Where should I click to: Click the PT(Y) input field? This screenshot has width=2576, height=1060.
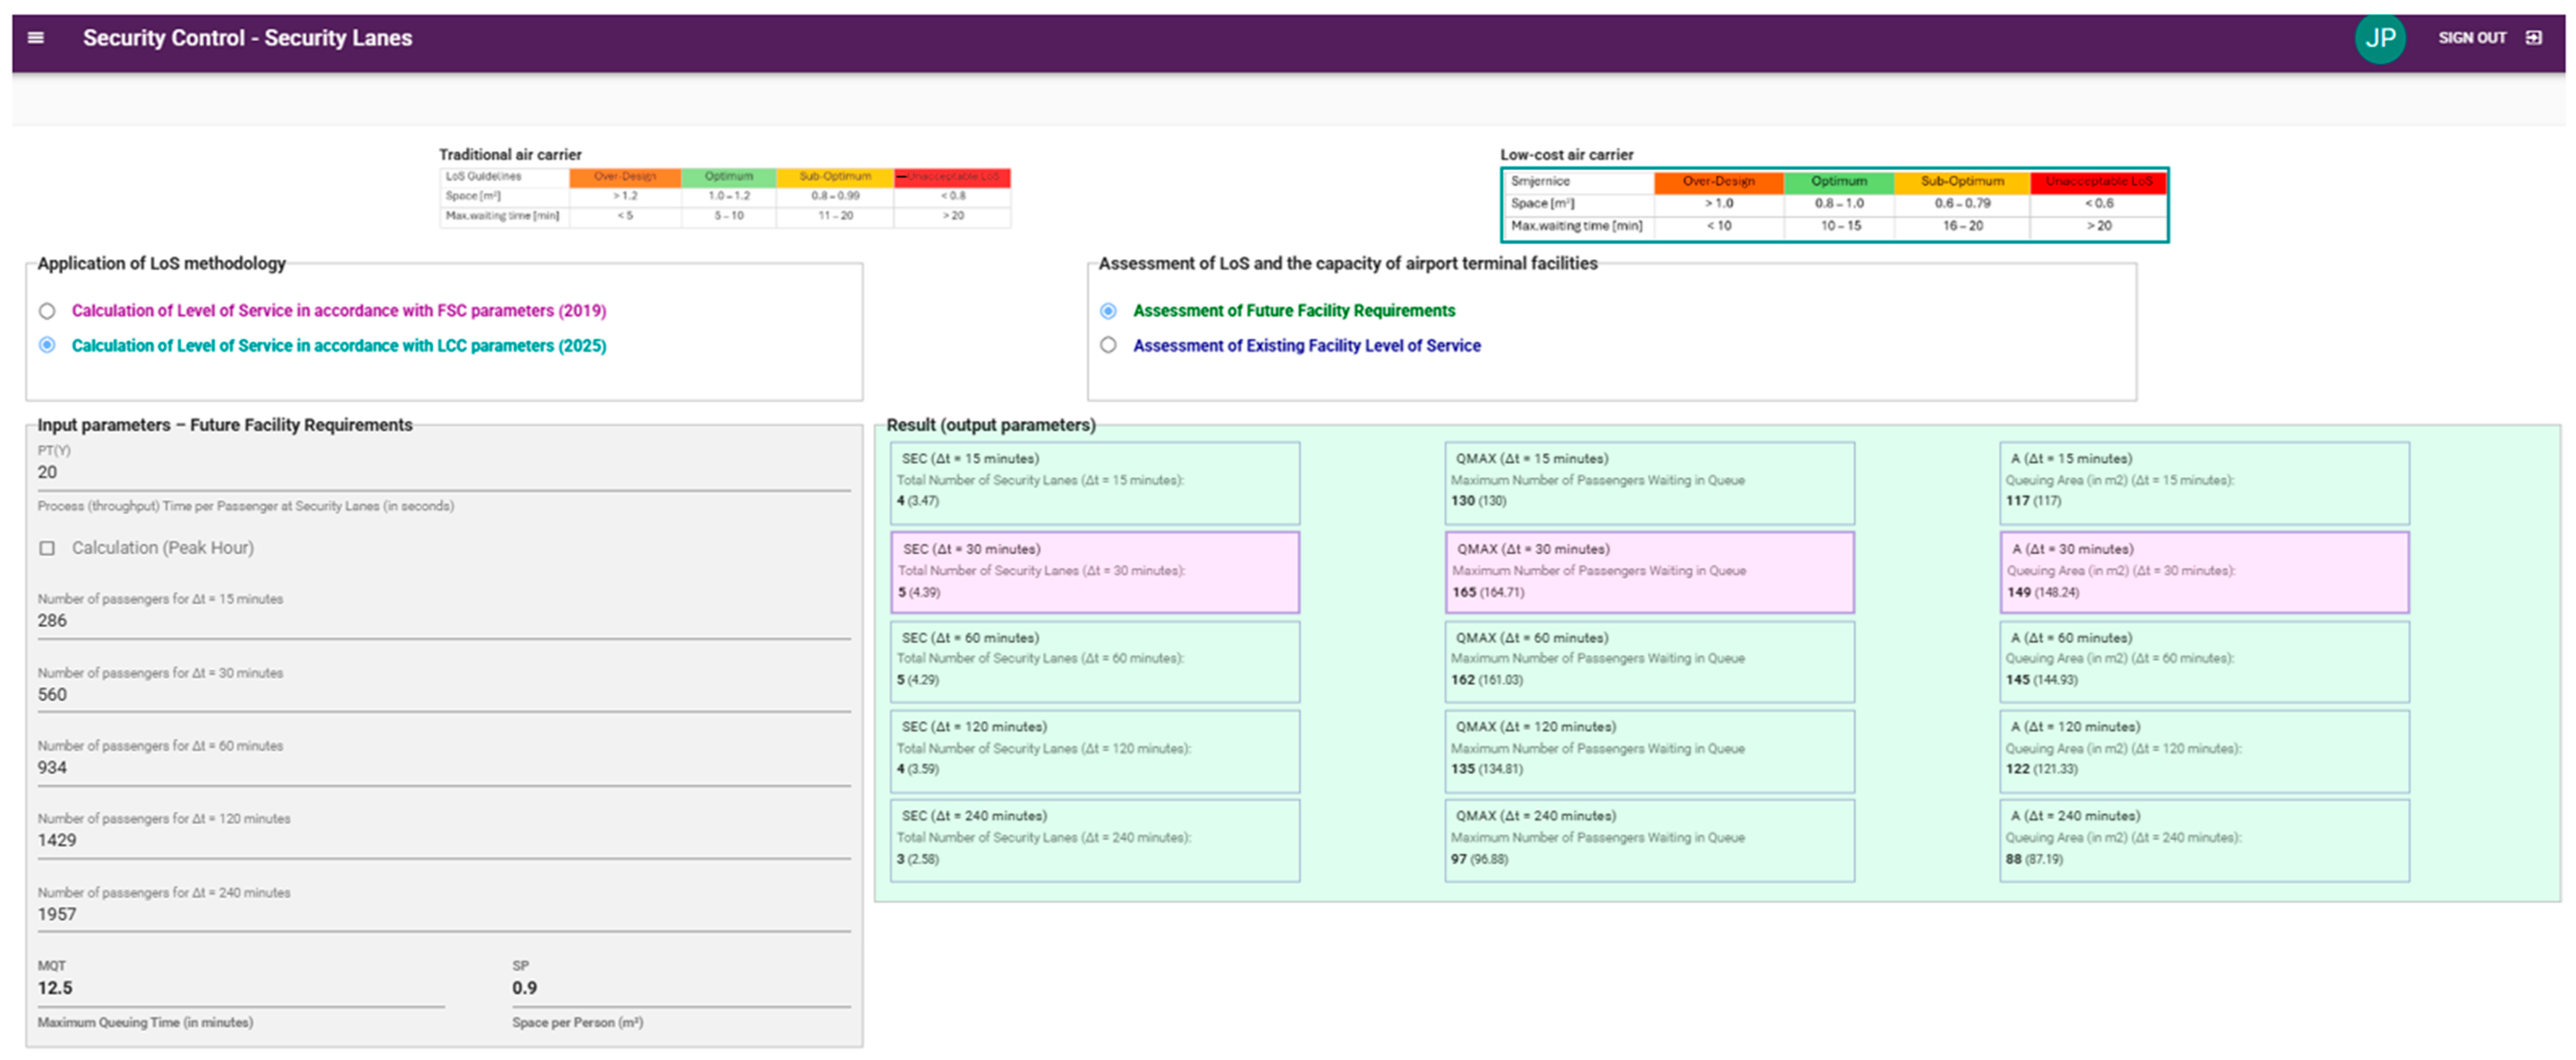pyautogui.click(x=440, y=472)
